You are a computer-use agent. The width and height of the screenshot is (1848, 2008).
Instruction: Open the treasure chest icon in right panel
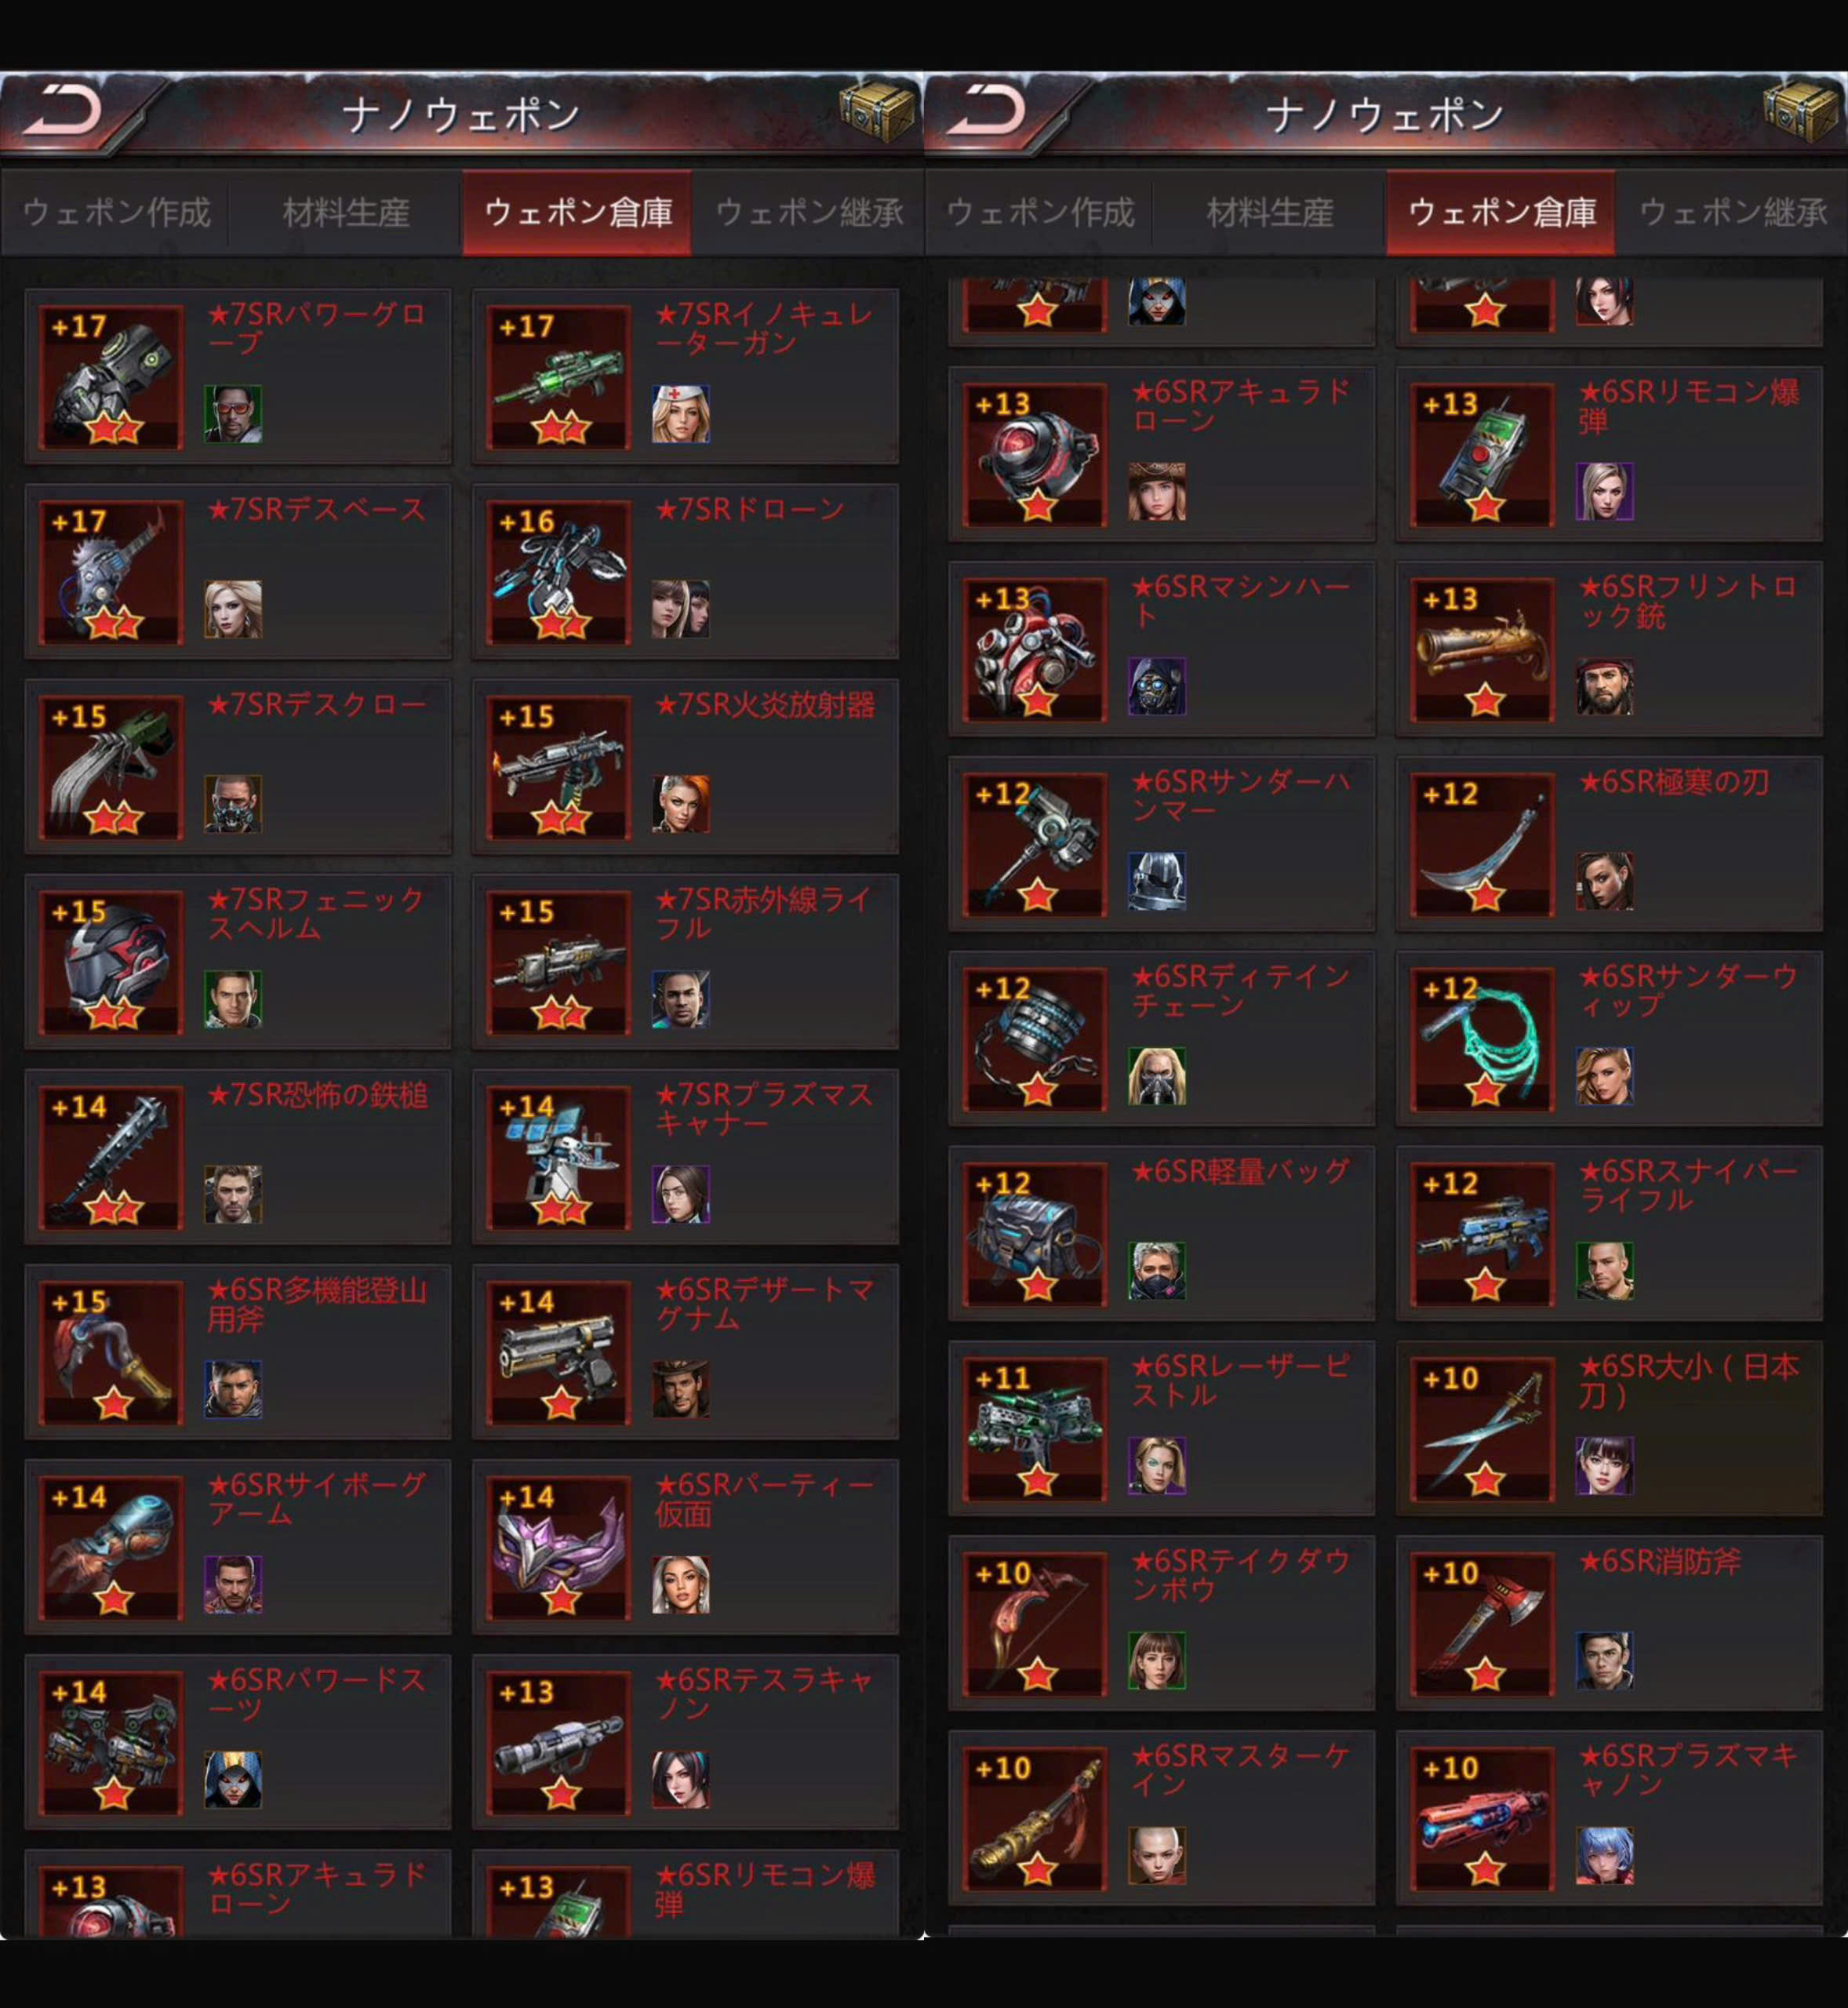(x=1801, y=113)
